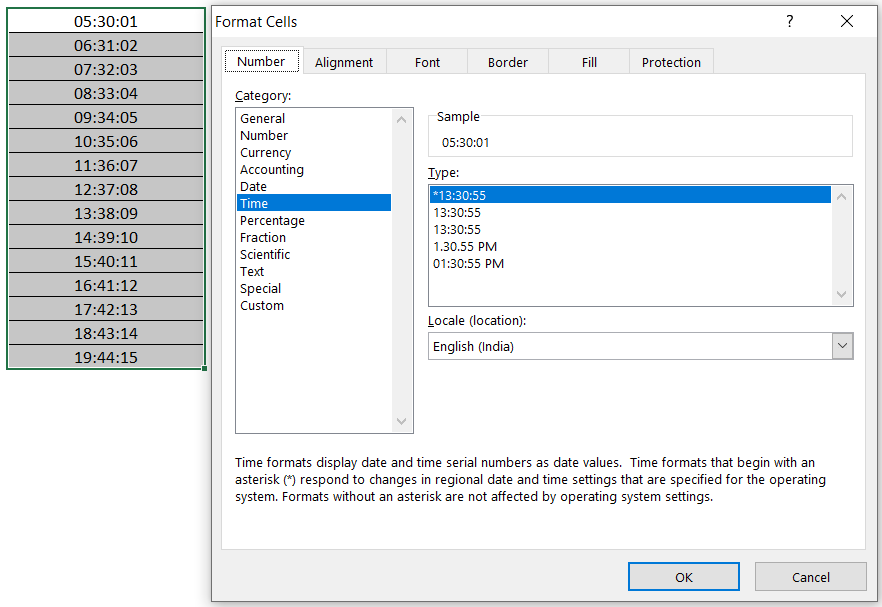This screenshot has height=607, width=882.
Task: Open the Locale dropdown arrow
Action: click(840, 345)
